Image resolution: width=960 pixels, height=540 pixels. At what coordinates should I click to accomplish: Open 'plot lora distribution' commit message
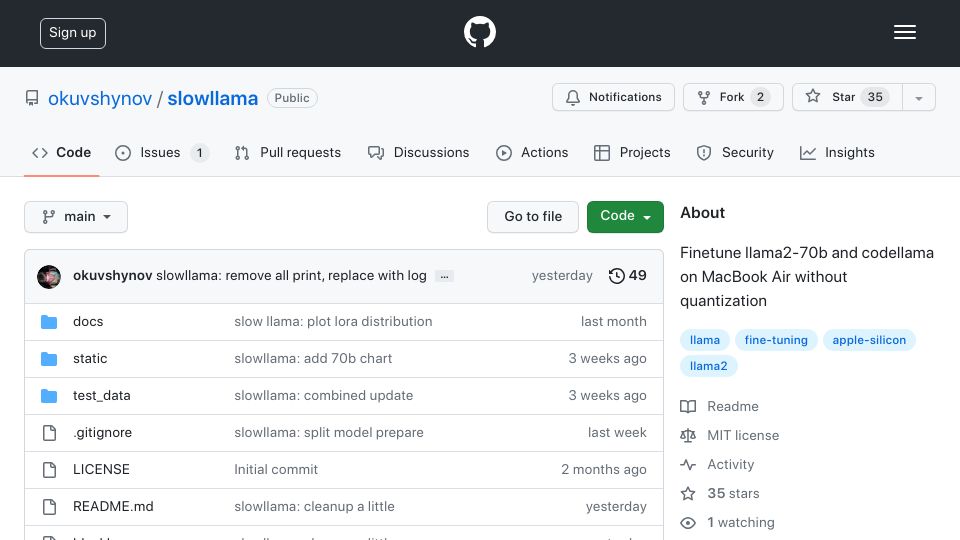(333, 321)
